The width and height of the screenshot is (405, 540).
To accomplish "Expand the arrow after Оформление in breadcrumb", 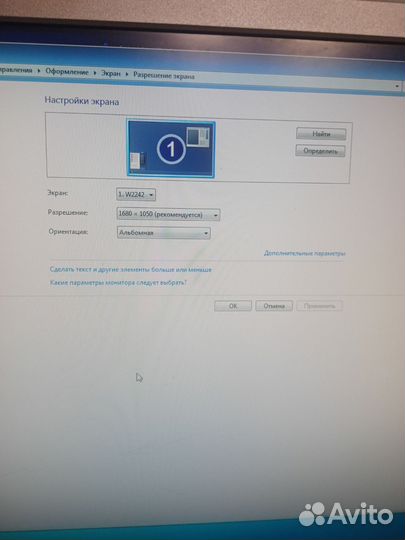I will tap(95, 73).
